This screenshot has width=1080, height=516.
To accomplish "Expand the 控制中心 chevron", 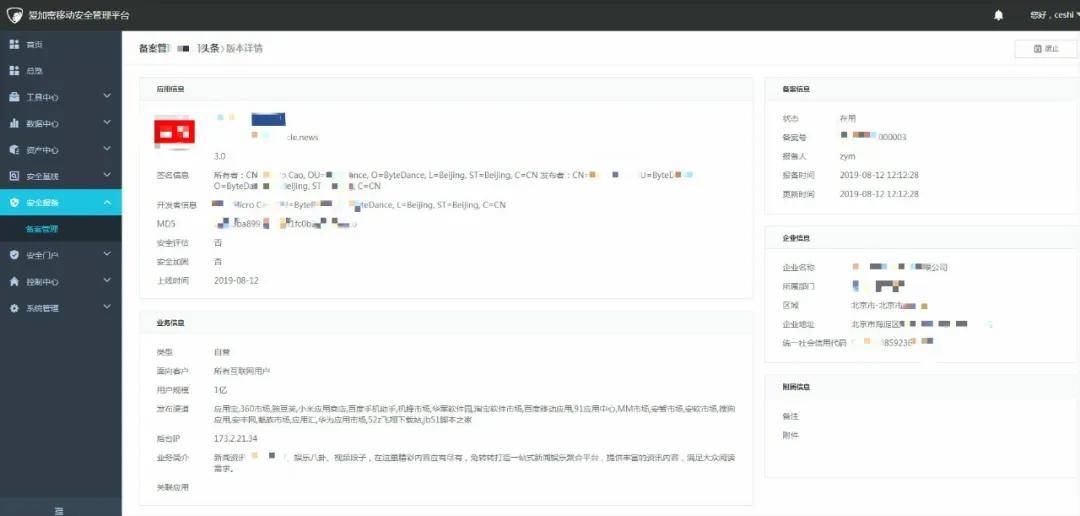I will (x=107, y=281).
